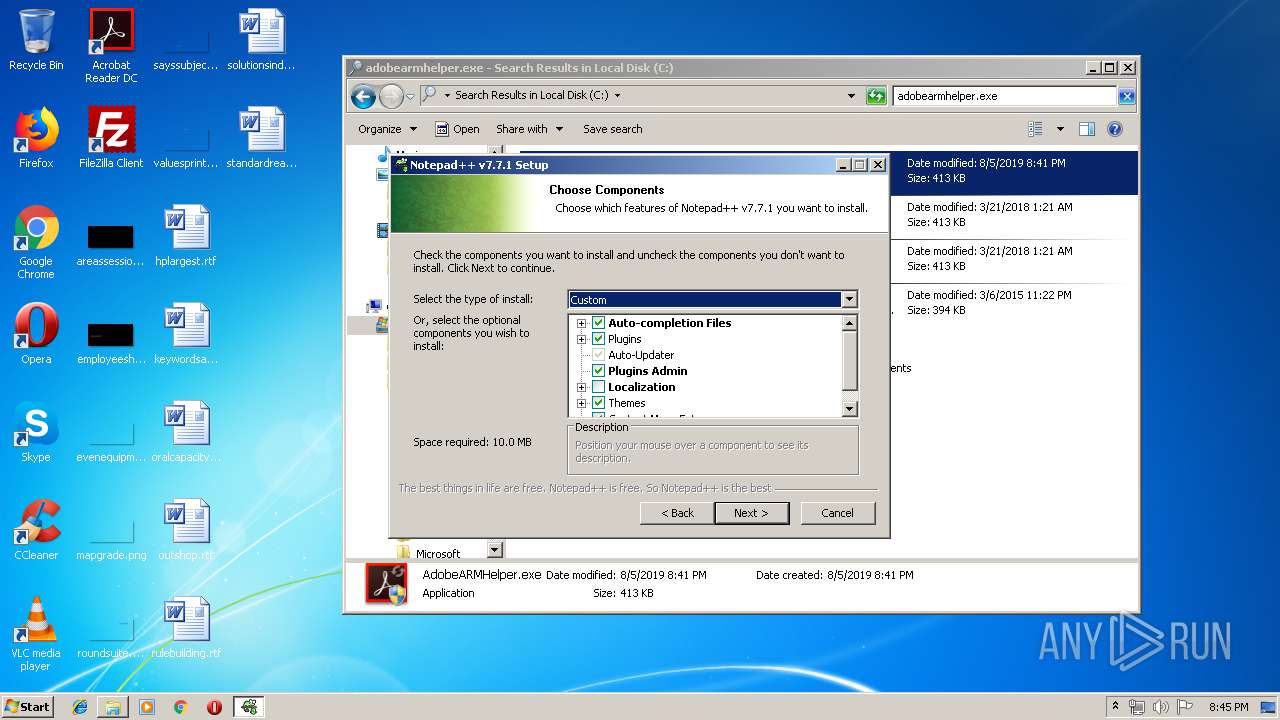Click Notepad++ installer taskbar button
This screenshot has height=720, width=1280.
click(x=249, y=707)
